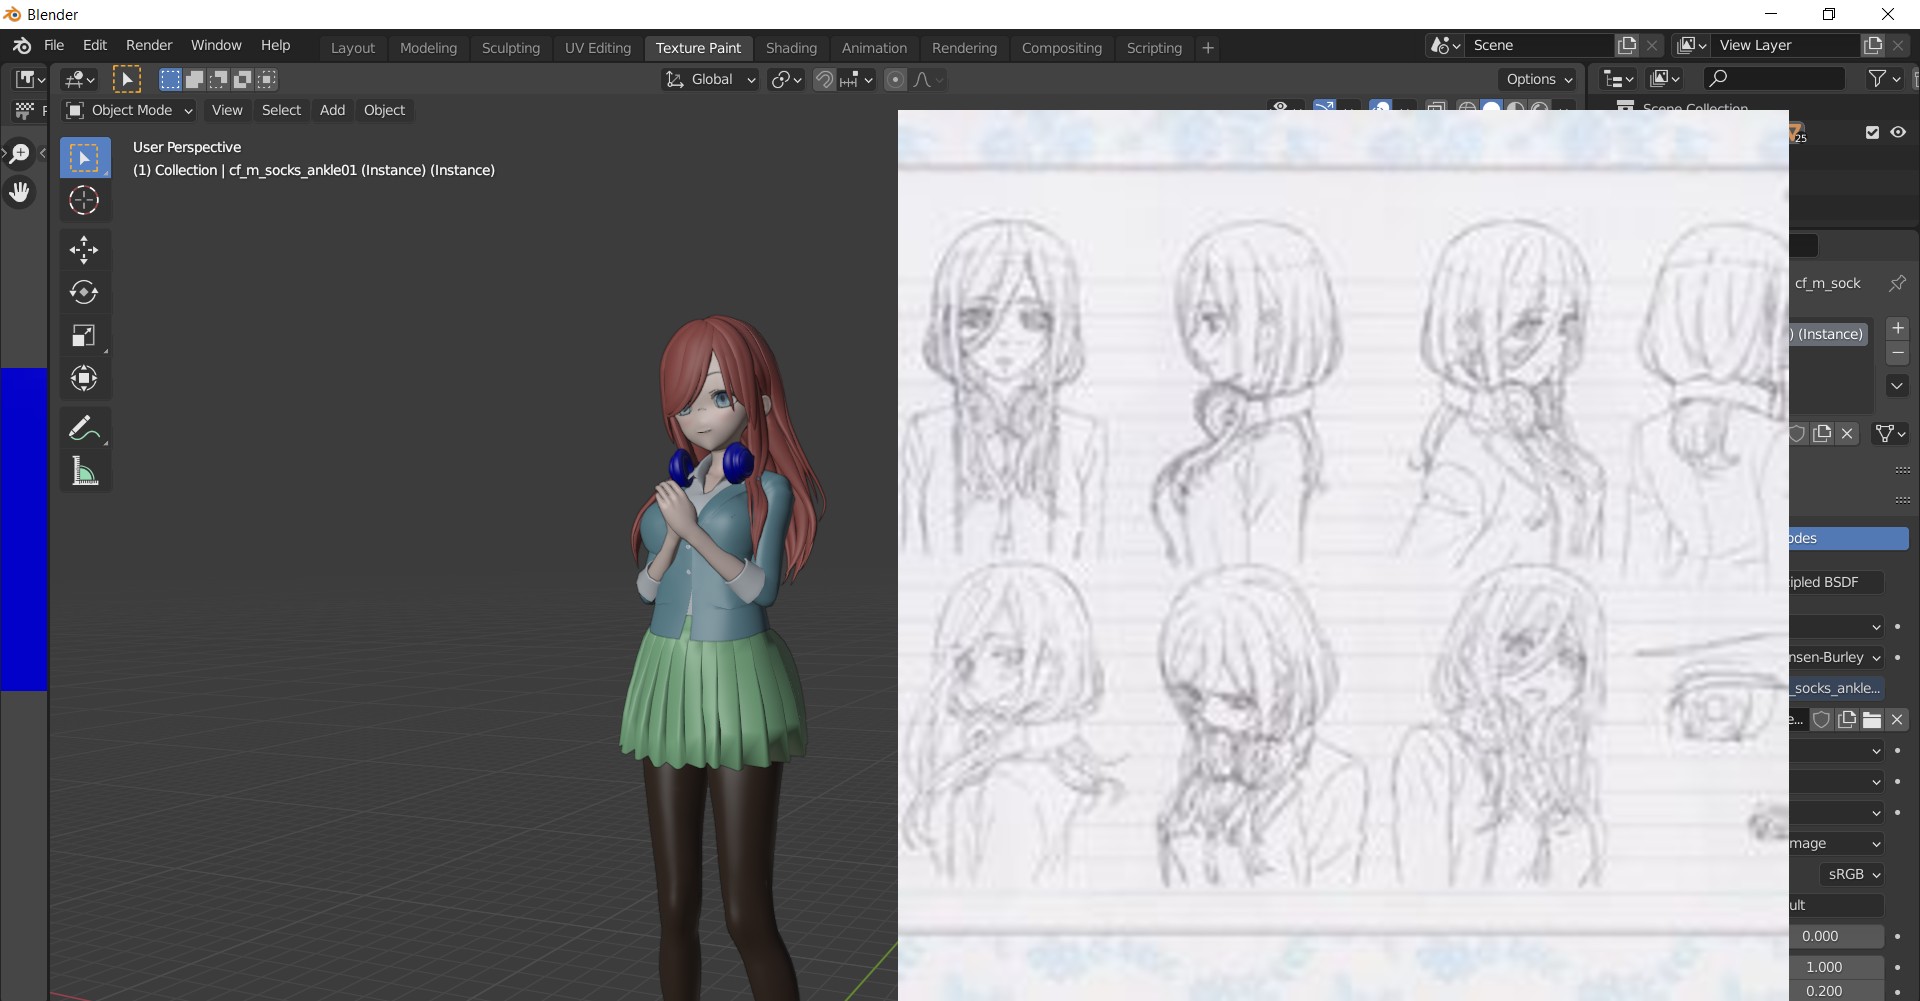
Task: Switch to the Sculpting workspace tab
Action: 510,48
